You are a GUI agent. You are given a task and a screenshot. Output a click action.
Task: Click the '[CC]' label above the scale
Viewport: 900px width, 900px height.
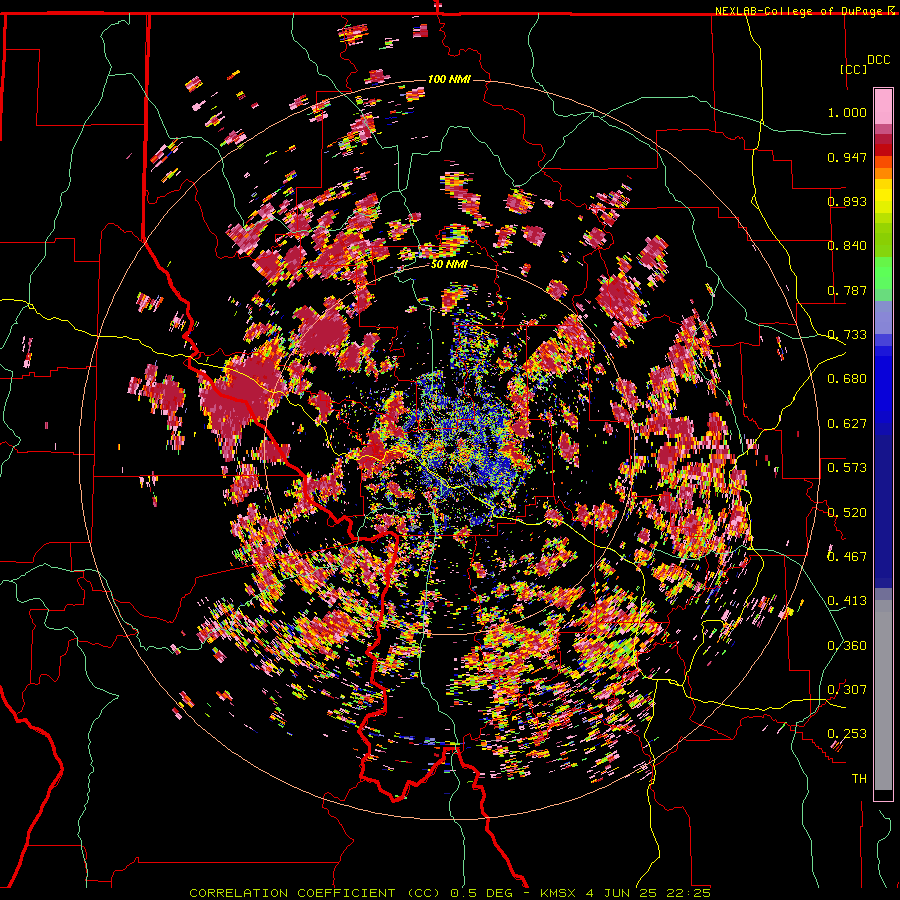[x=853, y=69]
